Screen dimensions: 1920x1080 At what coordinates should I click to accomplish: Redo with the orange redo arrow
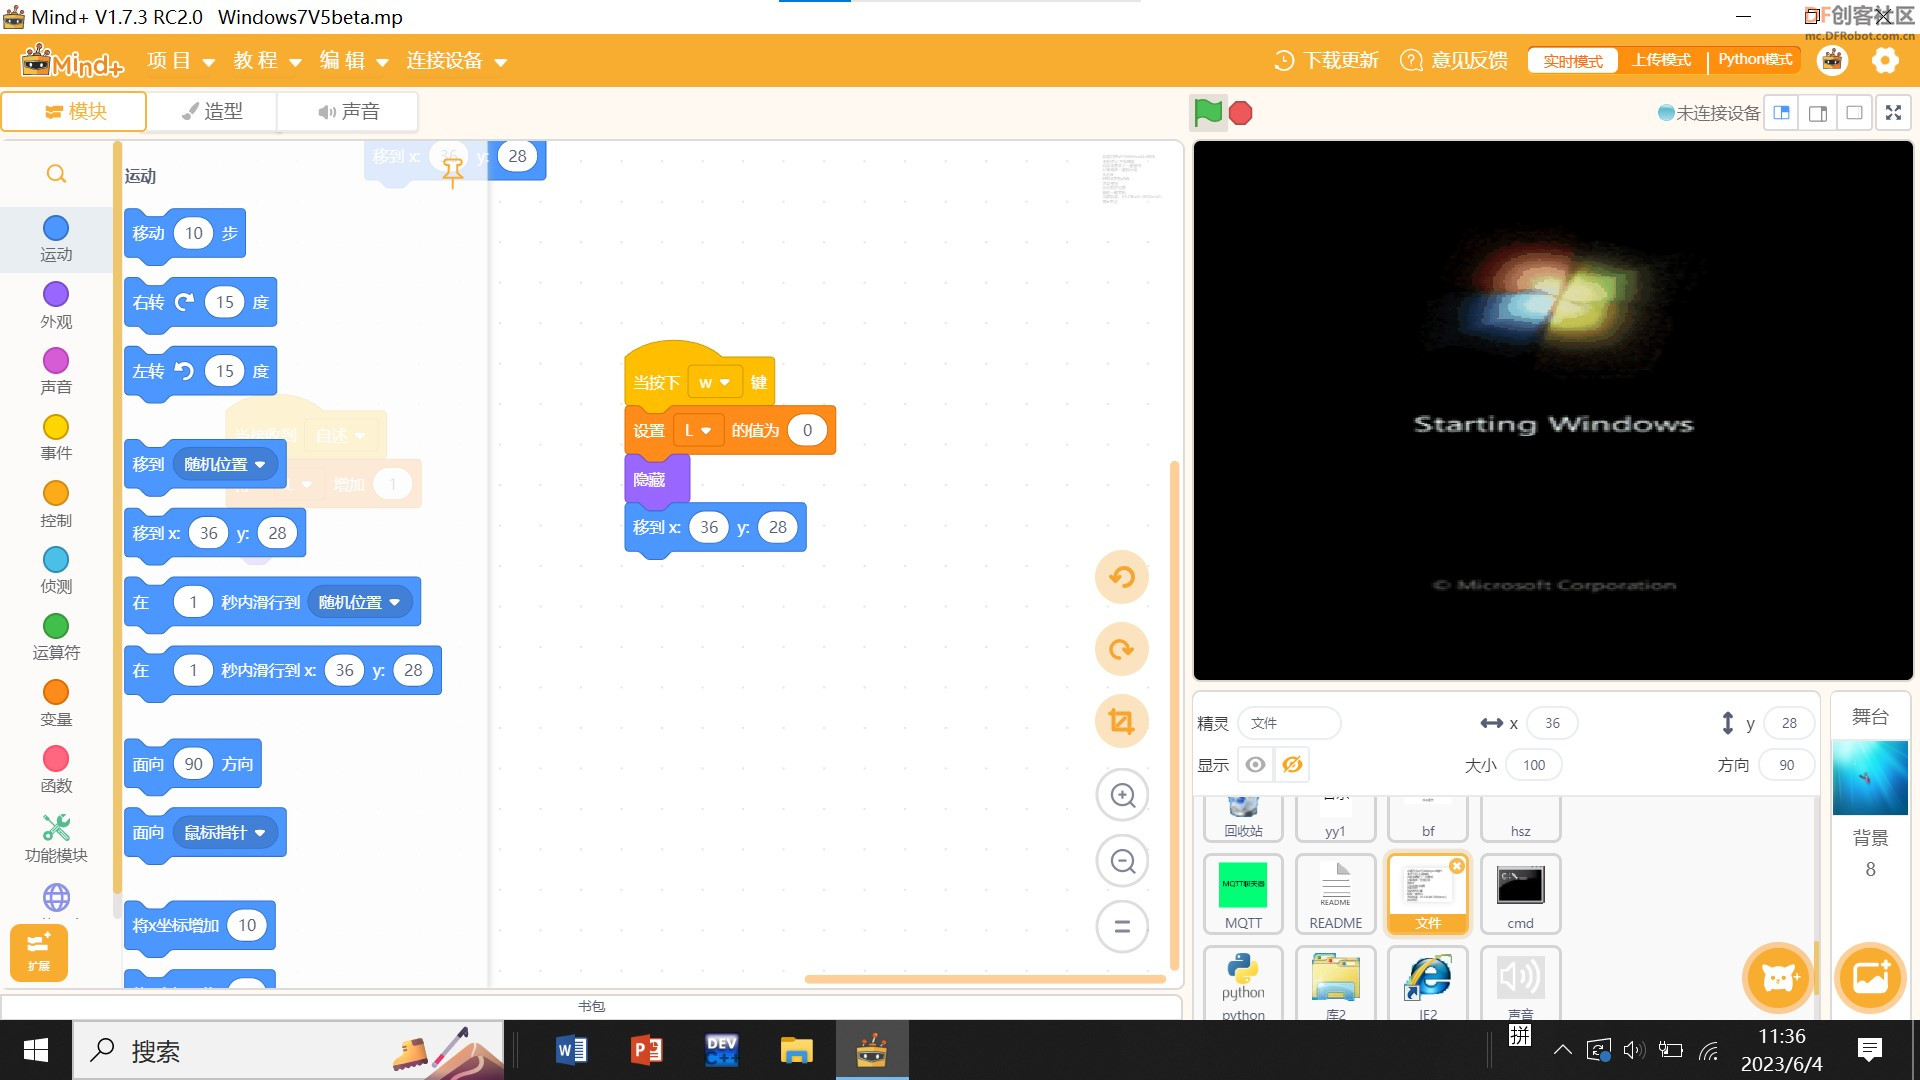1122,649
